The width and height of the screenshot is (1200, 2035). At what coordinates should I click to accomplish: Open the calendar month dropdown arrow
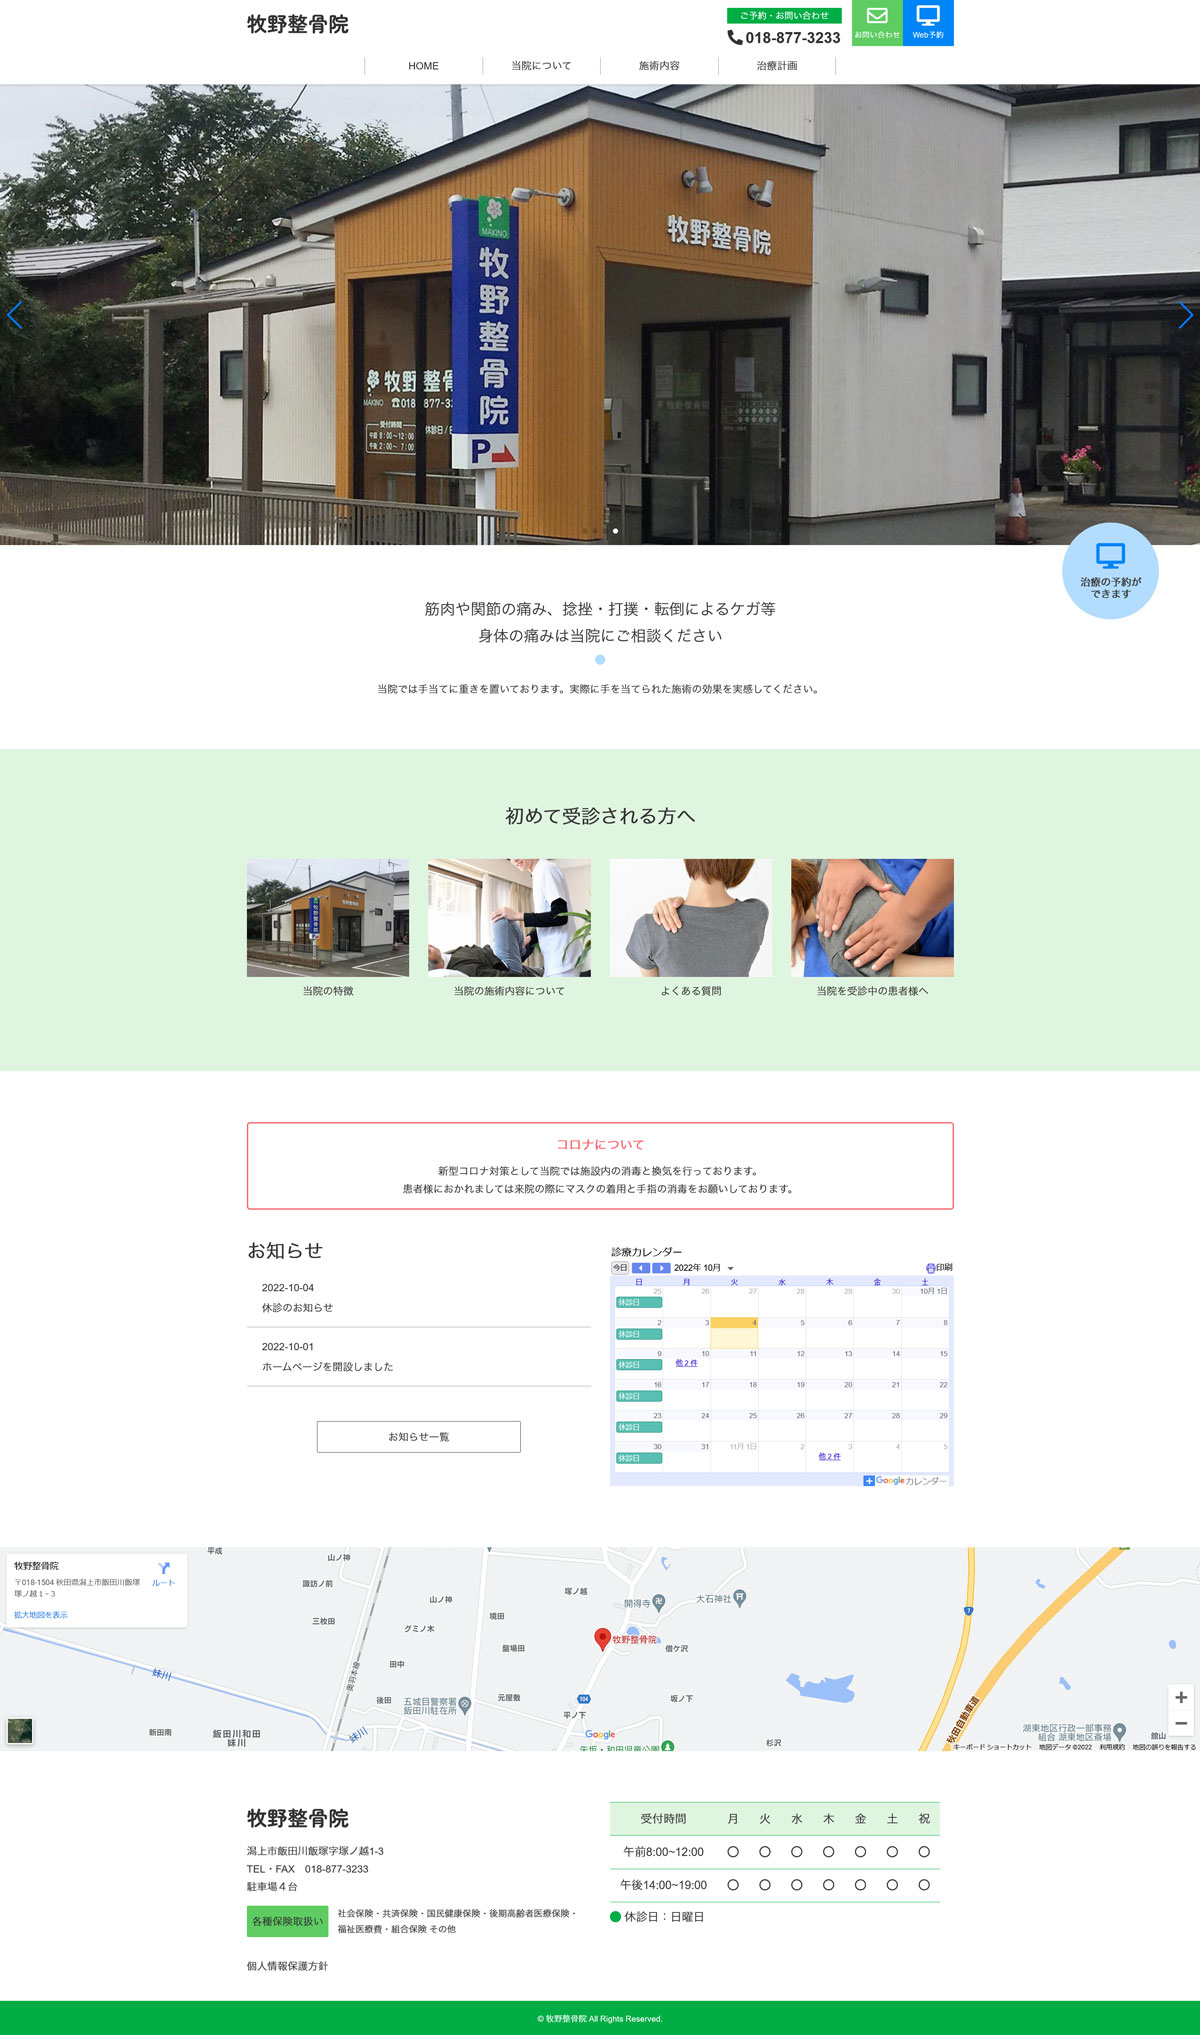[731, 1269]
